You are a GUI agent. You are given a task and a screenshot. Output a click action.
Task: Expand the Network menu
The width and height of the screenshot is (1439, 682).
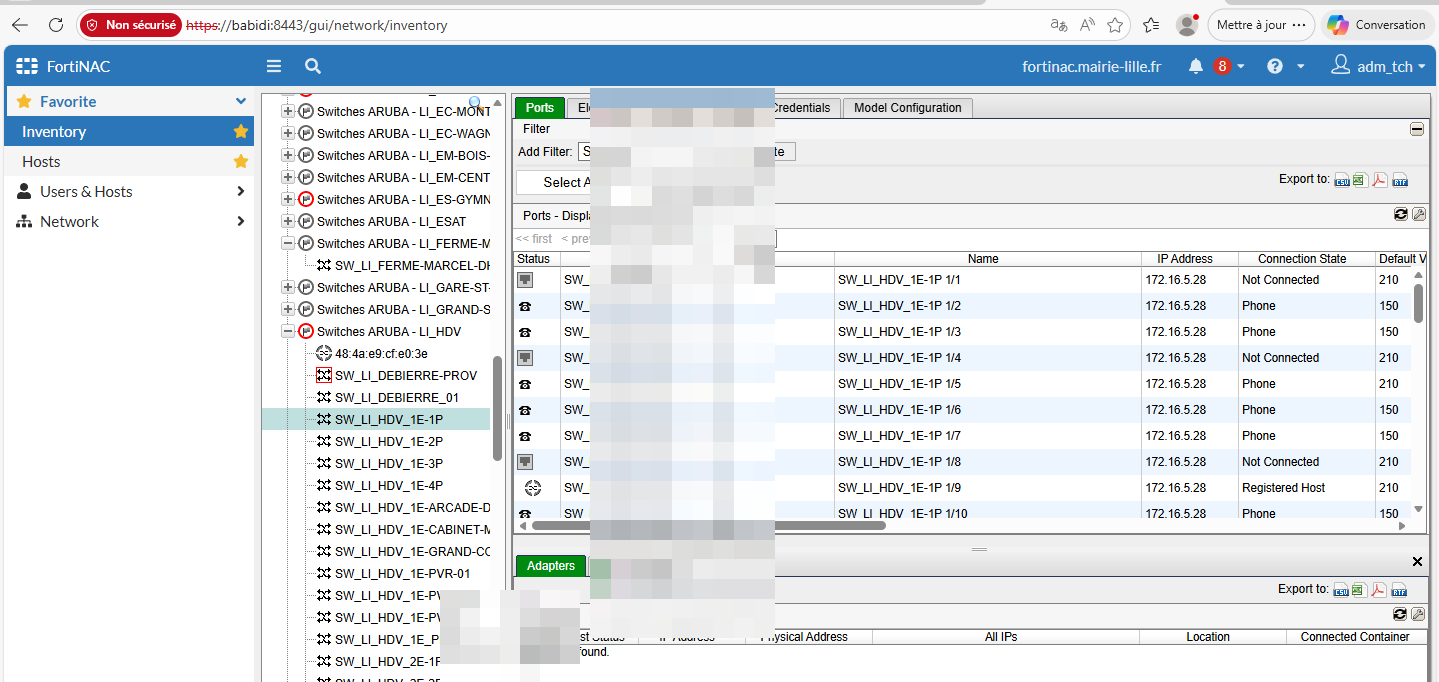(x=240, y=221)
